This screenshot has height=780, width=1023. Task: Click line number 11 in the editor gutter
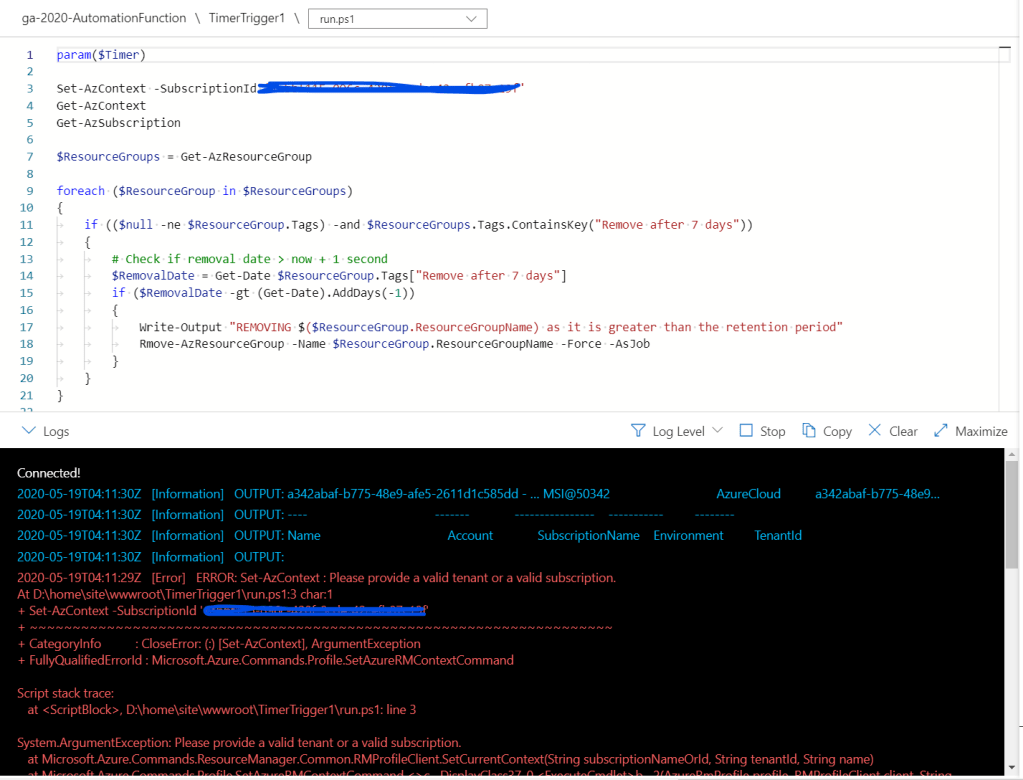[x=29, y=225]
